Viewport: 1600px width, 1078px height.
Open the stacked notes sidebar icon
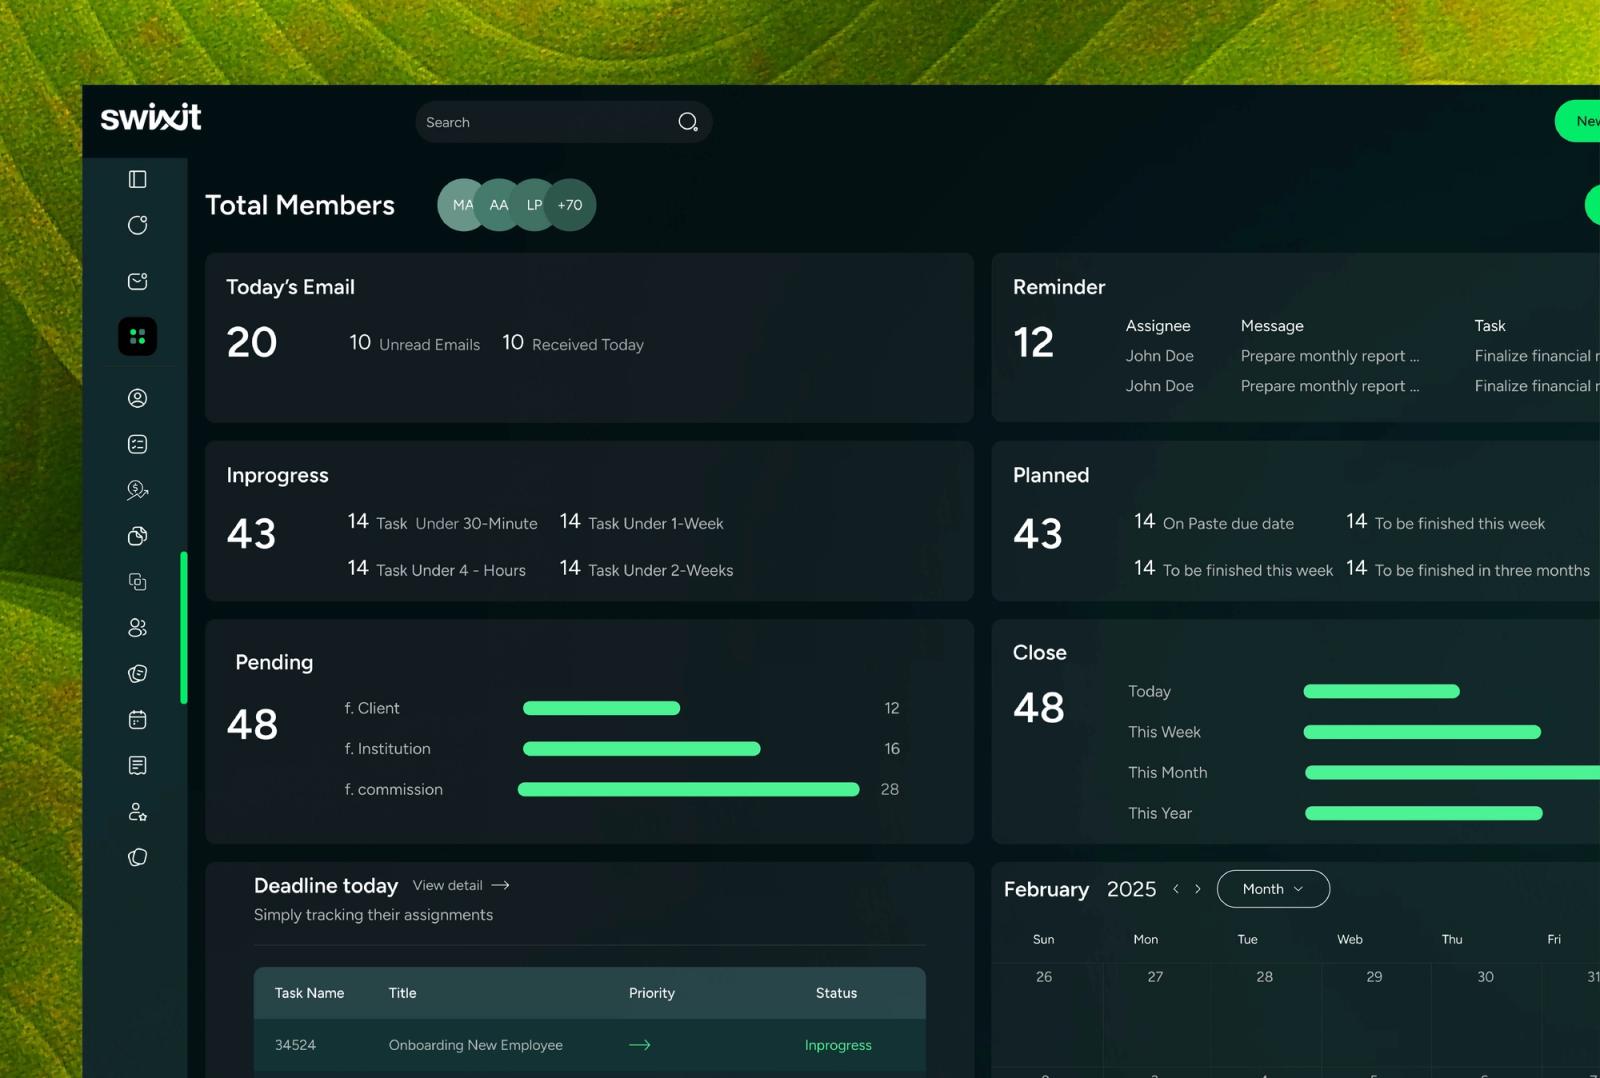click(x=138, y=674)
